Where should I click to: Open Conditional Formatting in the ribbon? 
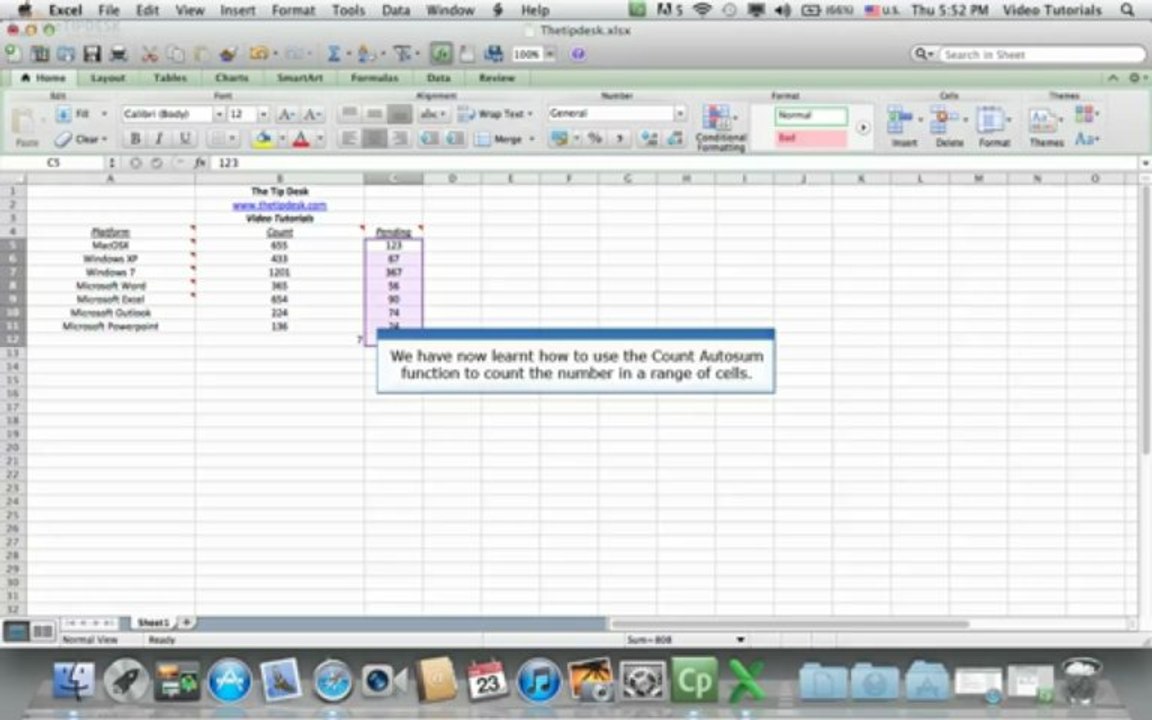click(x=720, y=128)
